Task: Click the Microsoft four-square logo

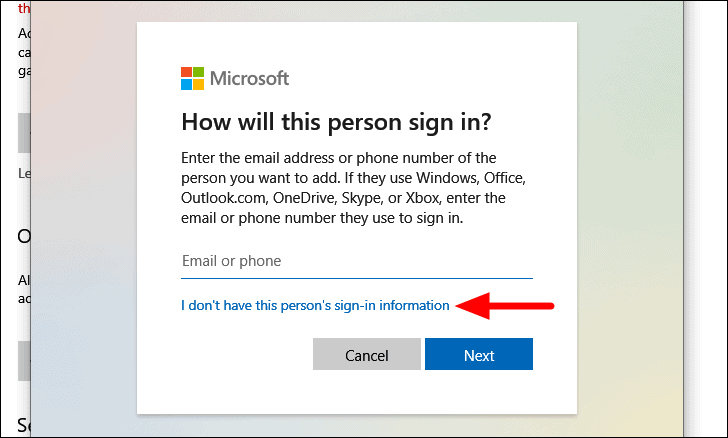Action: pos(192,78)
